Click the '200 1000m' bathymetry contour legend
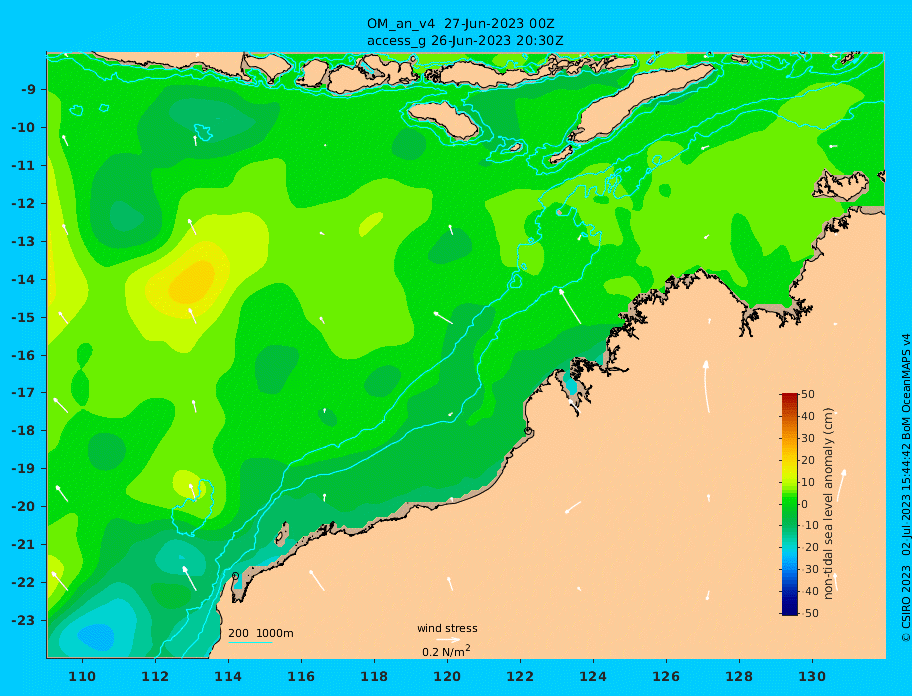The height and width of the screenshot is (696, 912). 261,633
